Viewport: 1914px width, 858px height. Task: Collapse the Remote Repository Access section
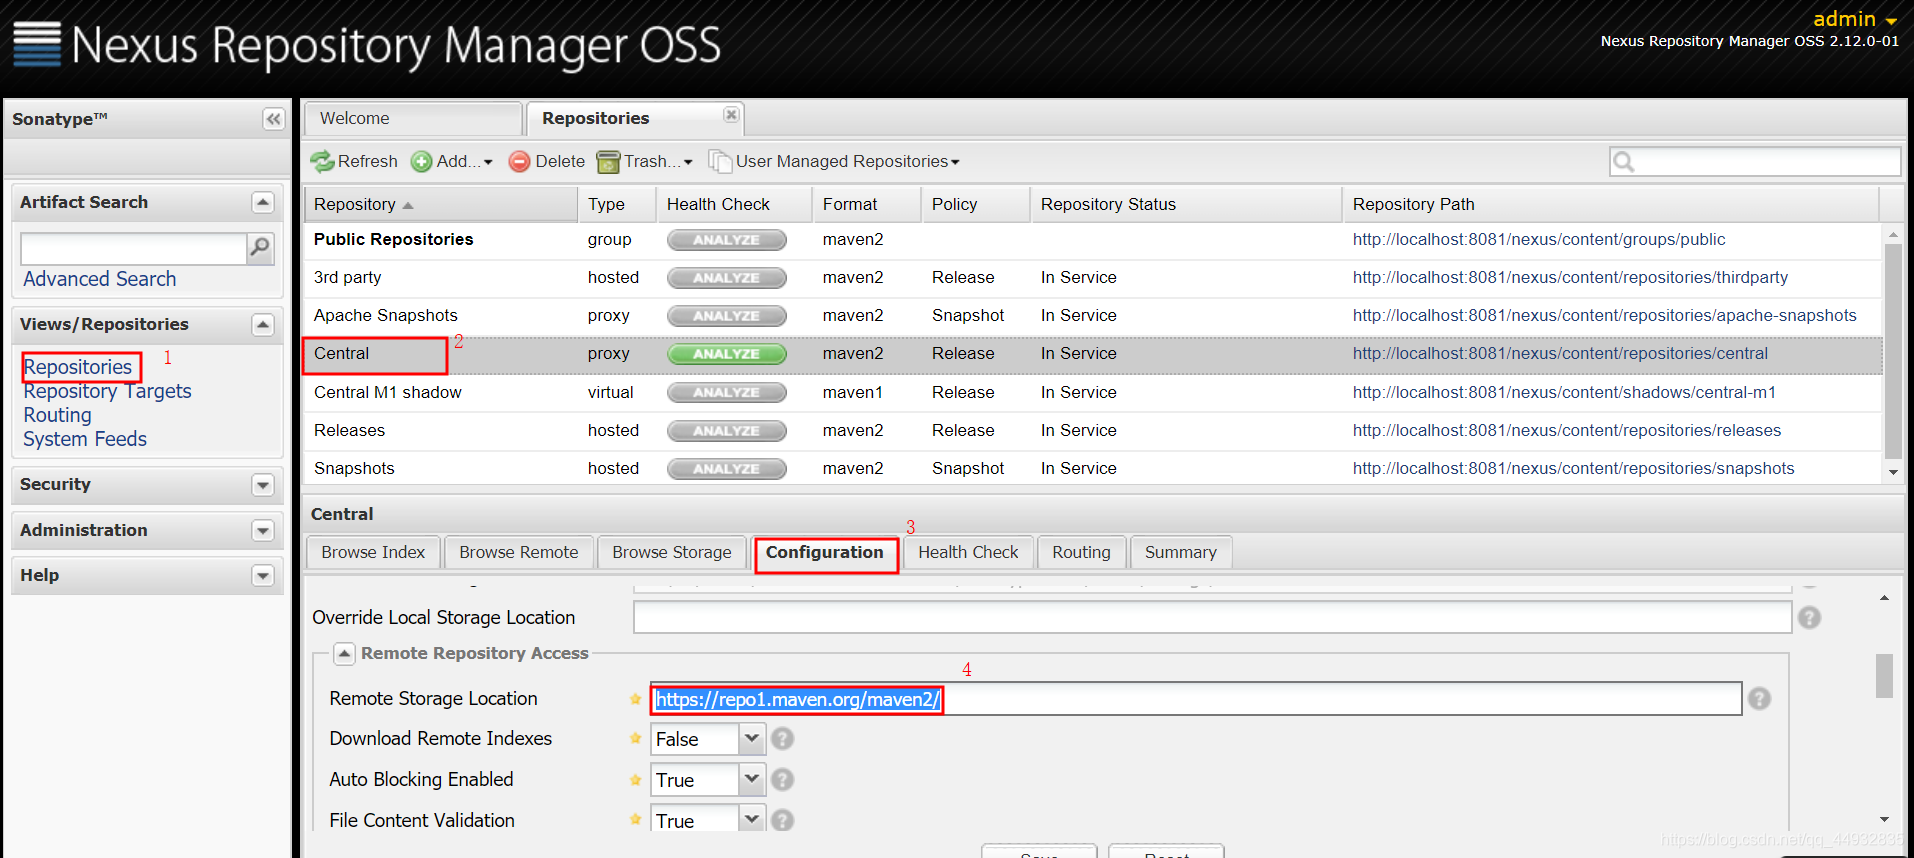[344, 654]
